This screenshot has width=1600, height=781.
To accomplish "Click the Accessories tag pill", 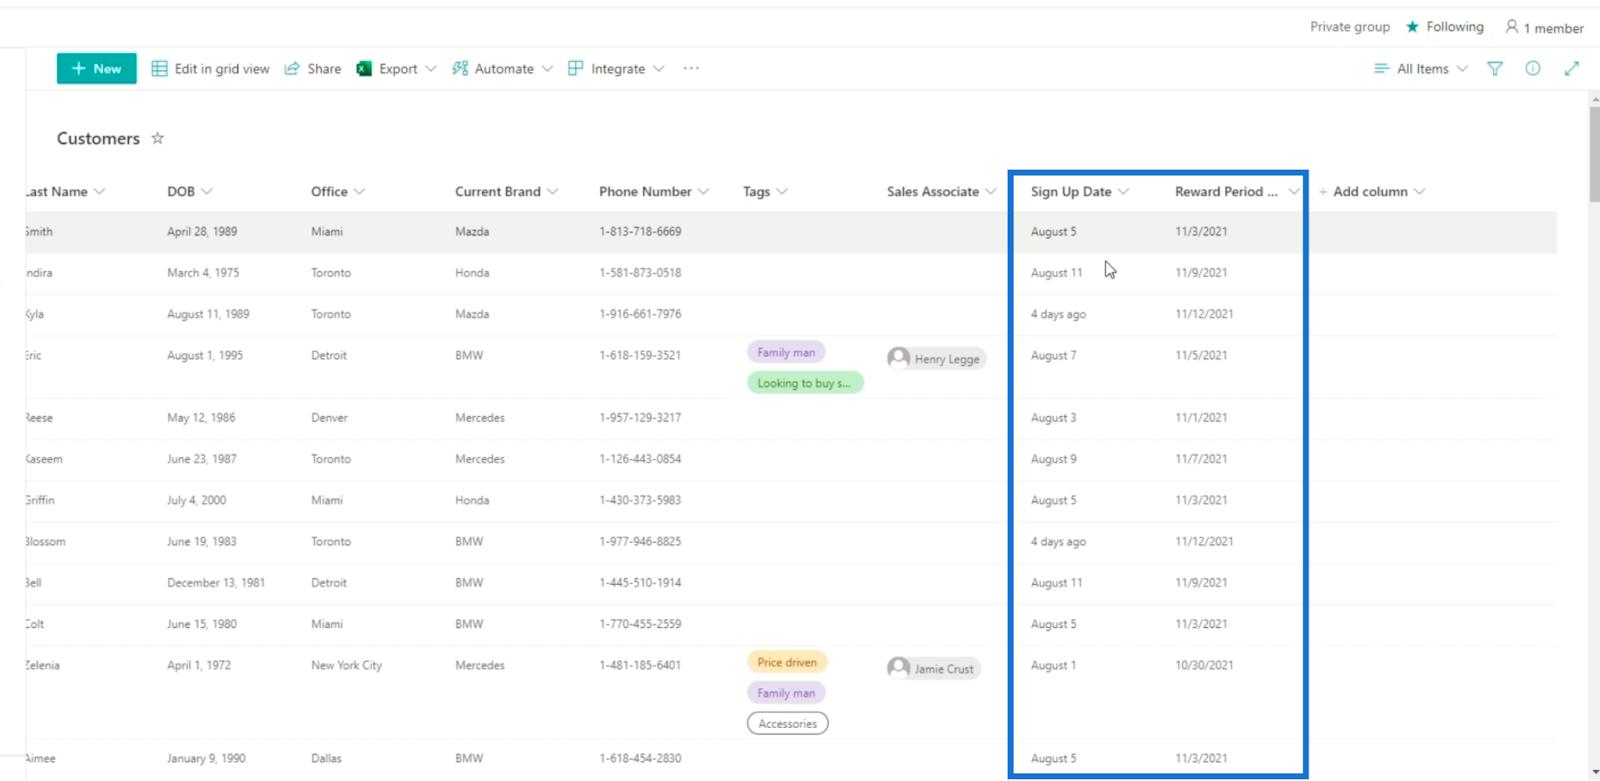I will [x=788, y=724].
